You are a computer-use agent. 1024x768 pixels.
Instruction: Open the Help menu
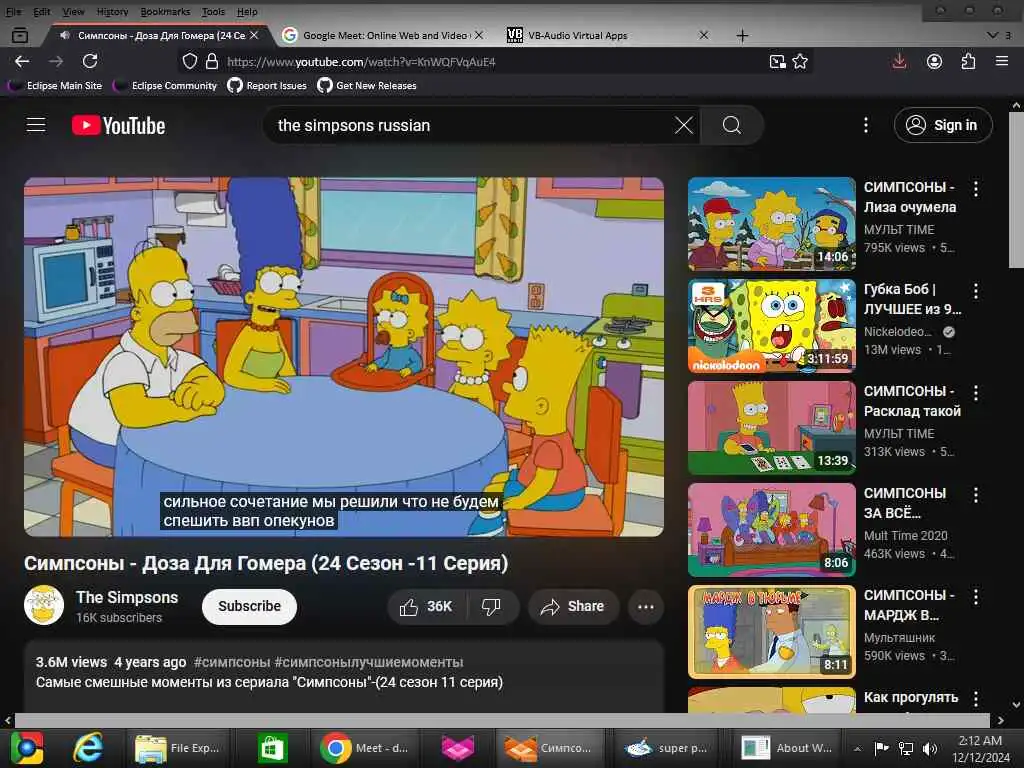click(x=247, y=11)
